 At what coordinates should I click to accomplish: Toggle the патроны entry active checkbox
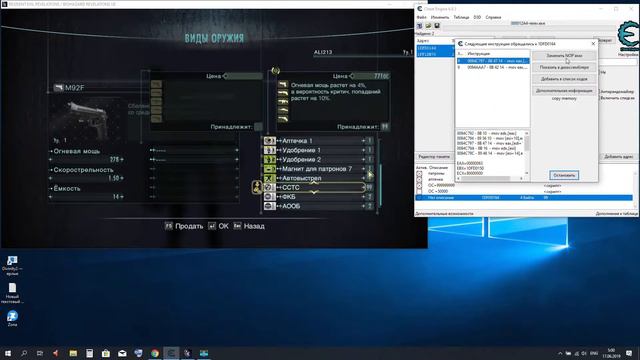[419, 173]
